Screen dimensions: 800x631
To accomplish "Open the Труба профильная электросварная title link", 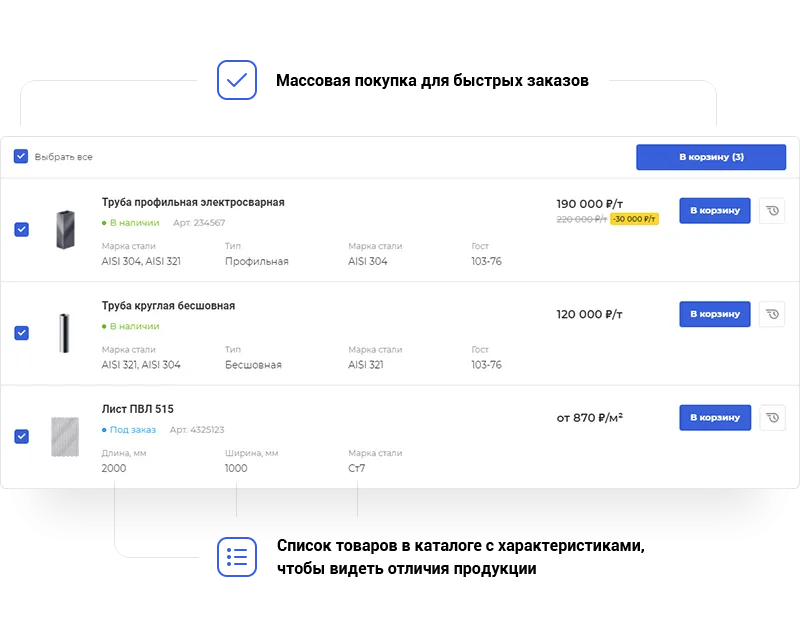I will tap(193, 203).
